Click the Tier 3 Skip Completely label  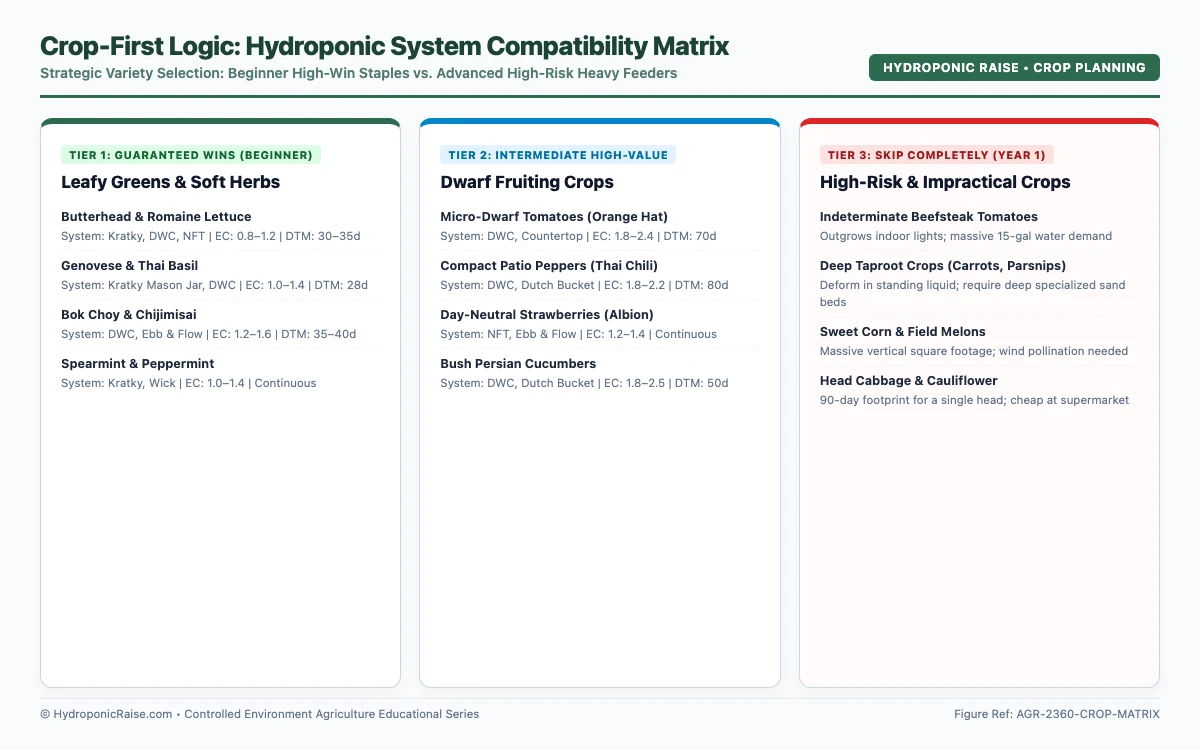(937, 155)
